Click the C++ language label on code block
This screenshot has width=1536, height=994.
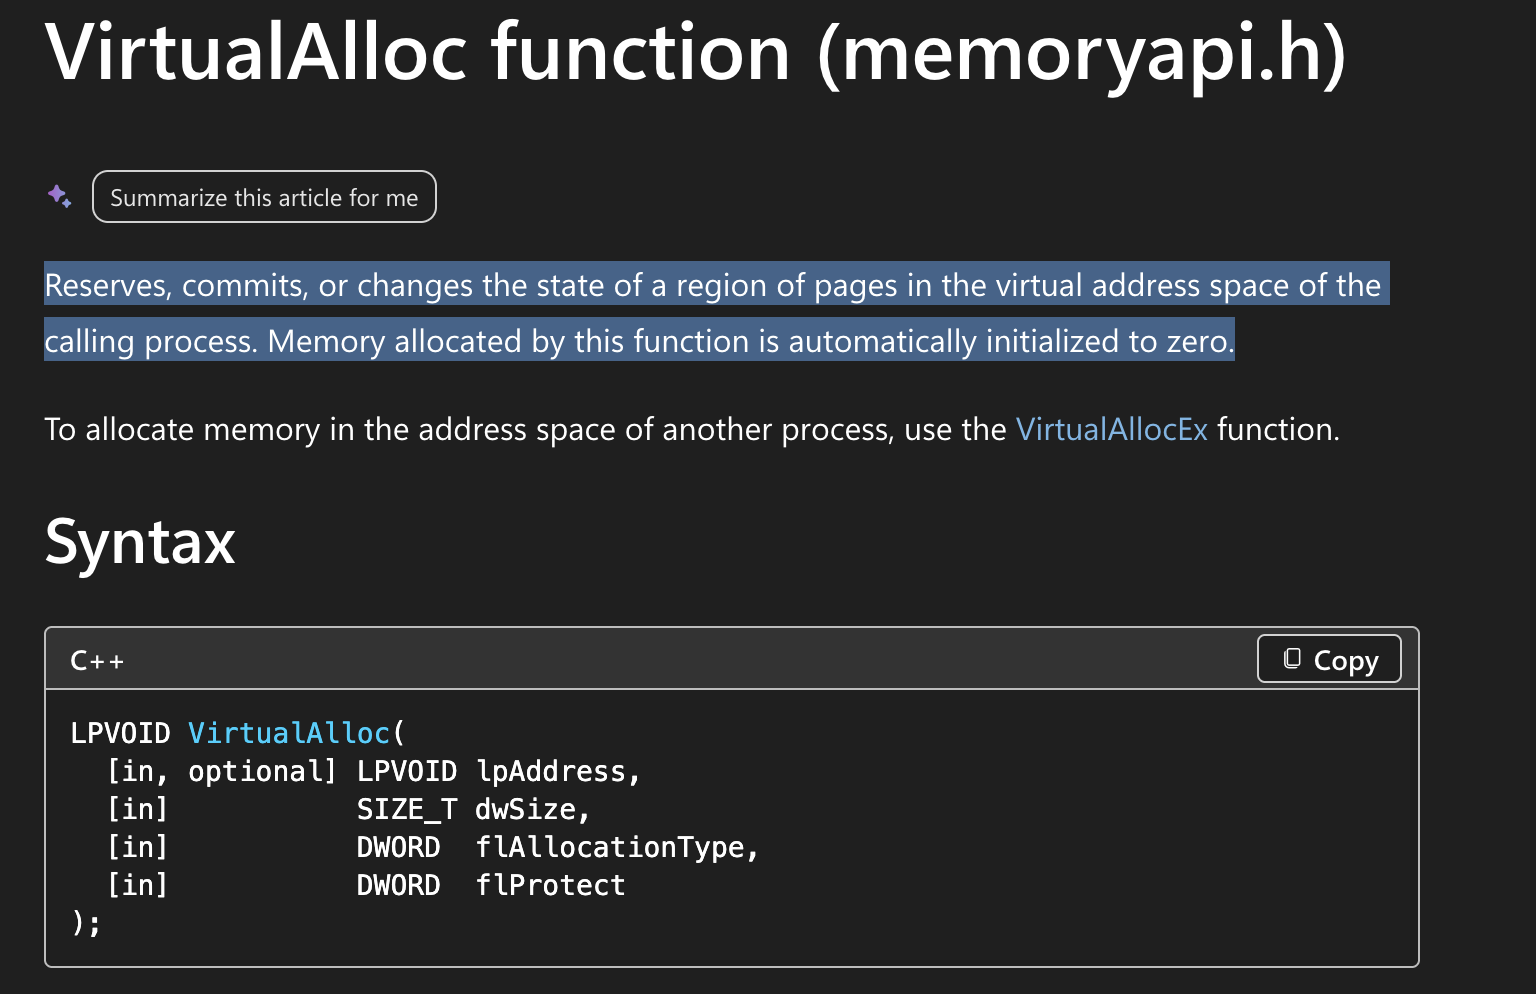97,661
